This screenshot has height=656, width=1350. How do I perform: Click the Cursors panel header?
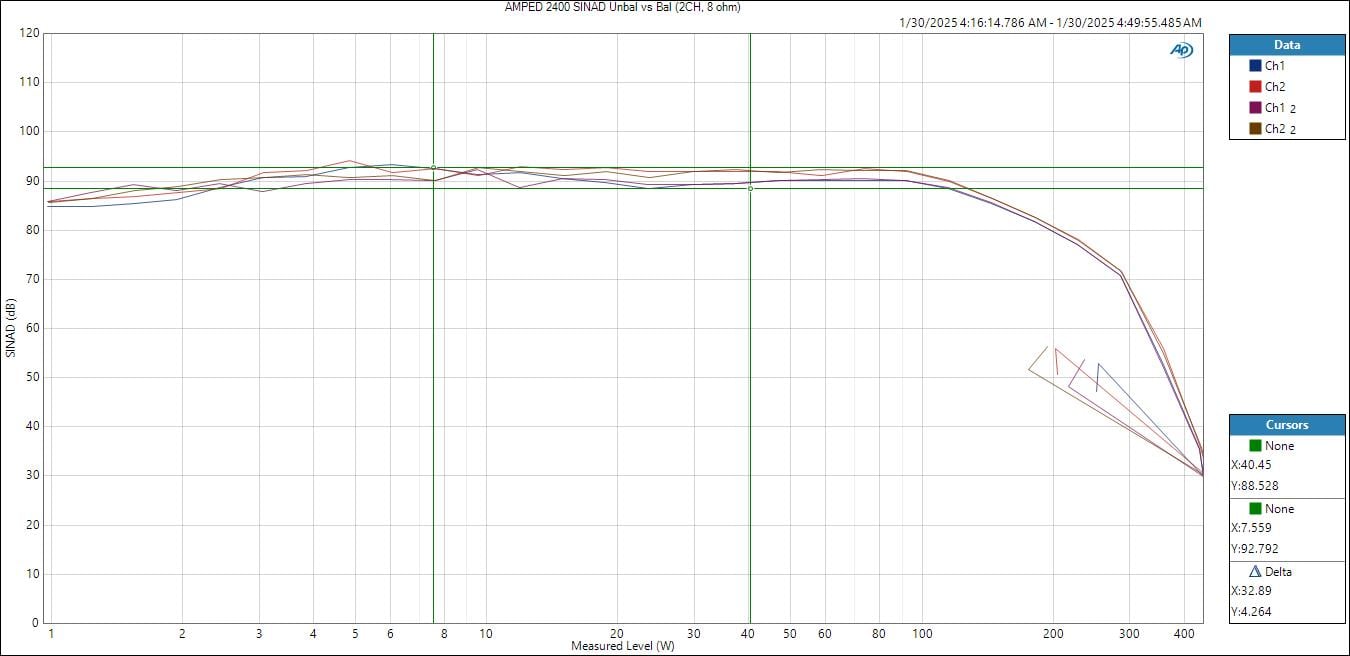click(1286, 424)
